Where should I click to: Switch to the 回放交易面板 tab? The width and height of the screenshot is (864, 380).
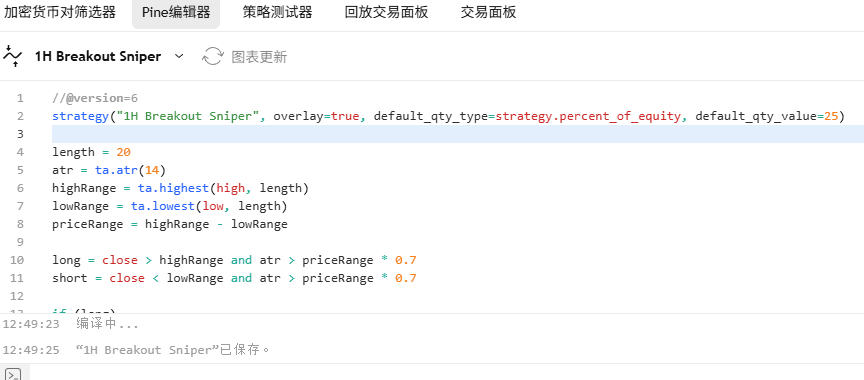[386, 13]
